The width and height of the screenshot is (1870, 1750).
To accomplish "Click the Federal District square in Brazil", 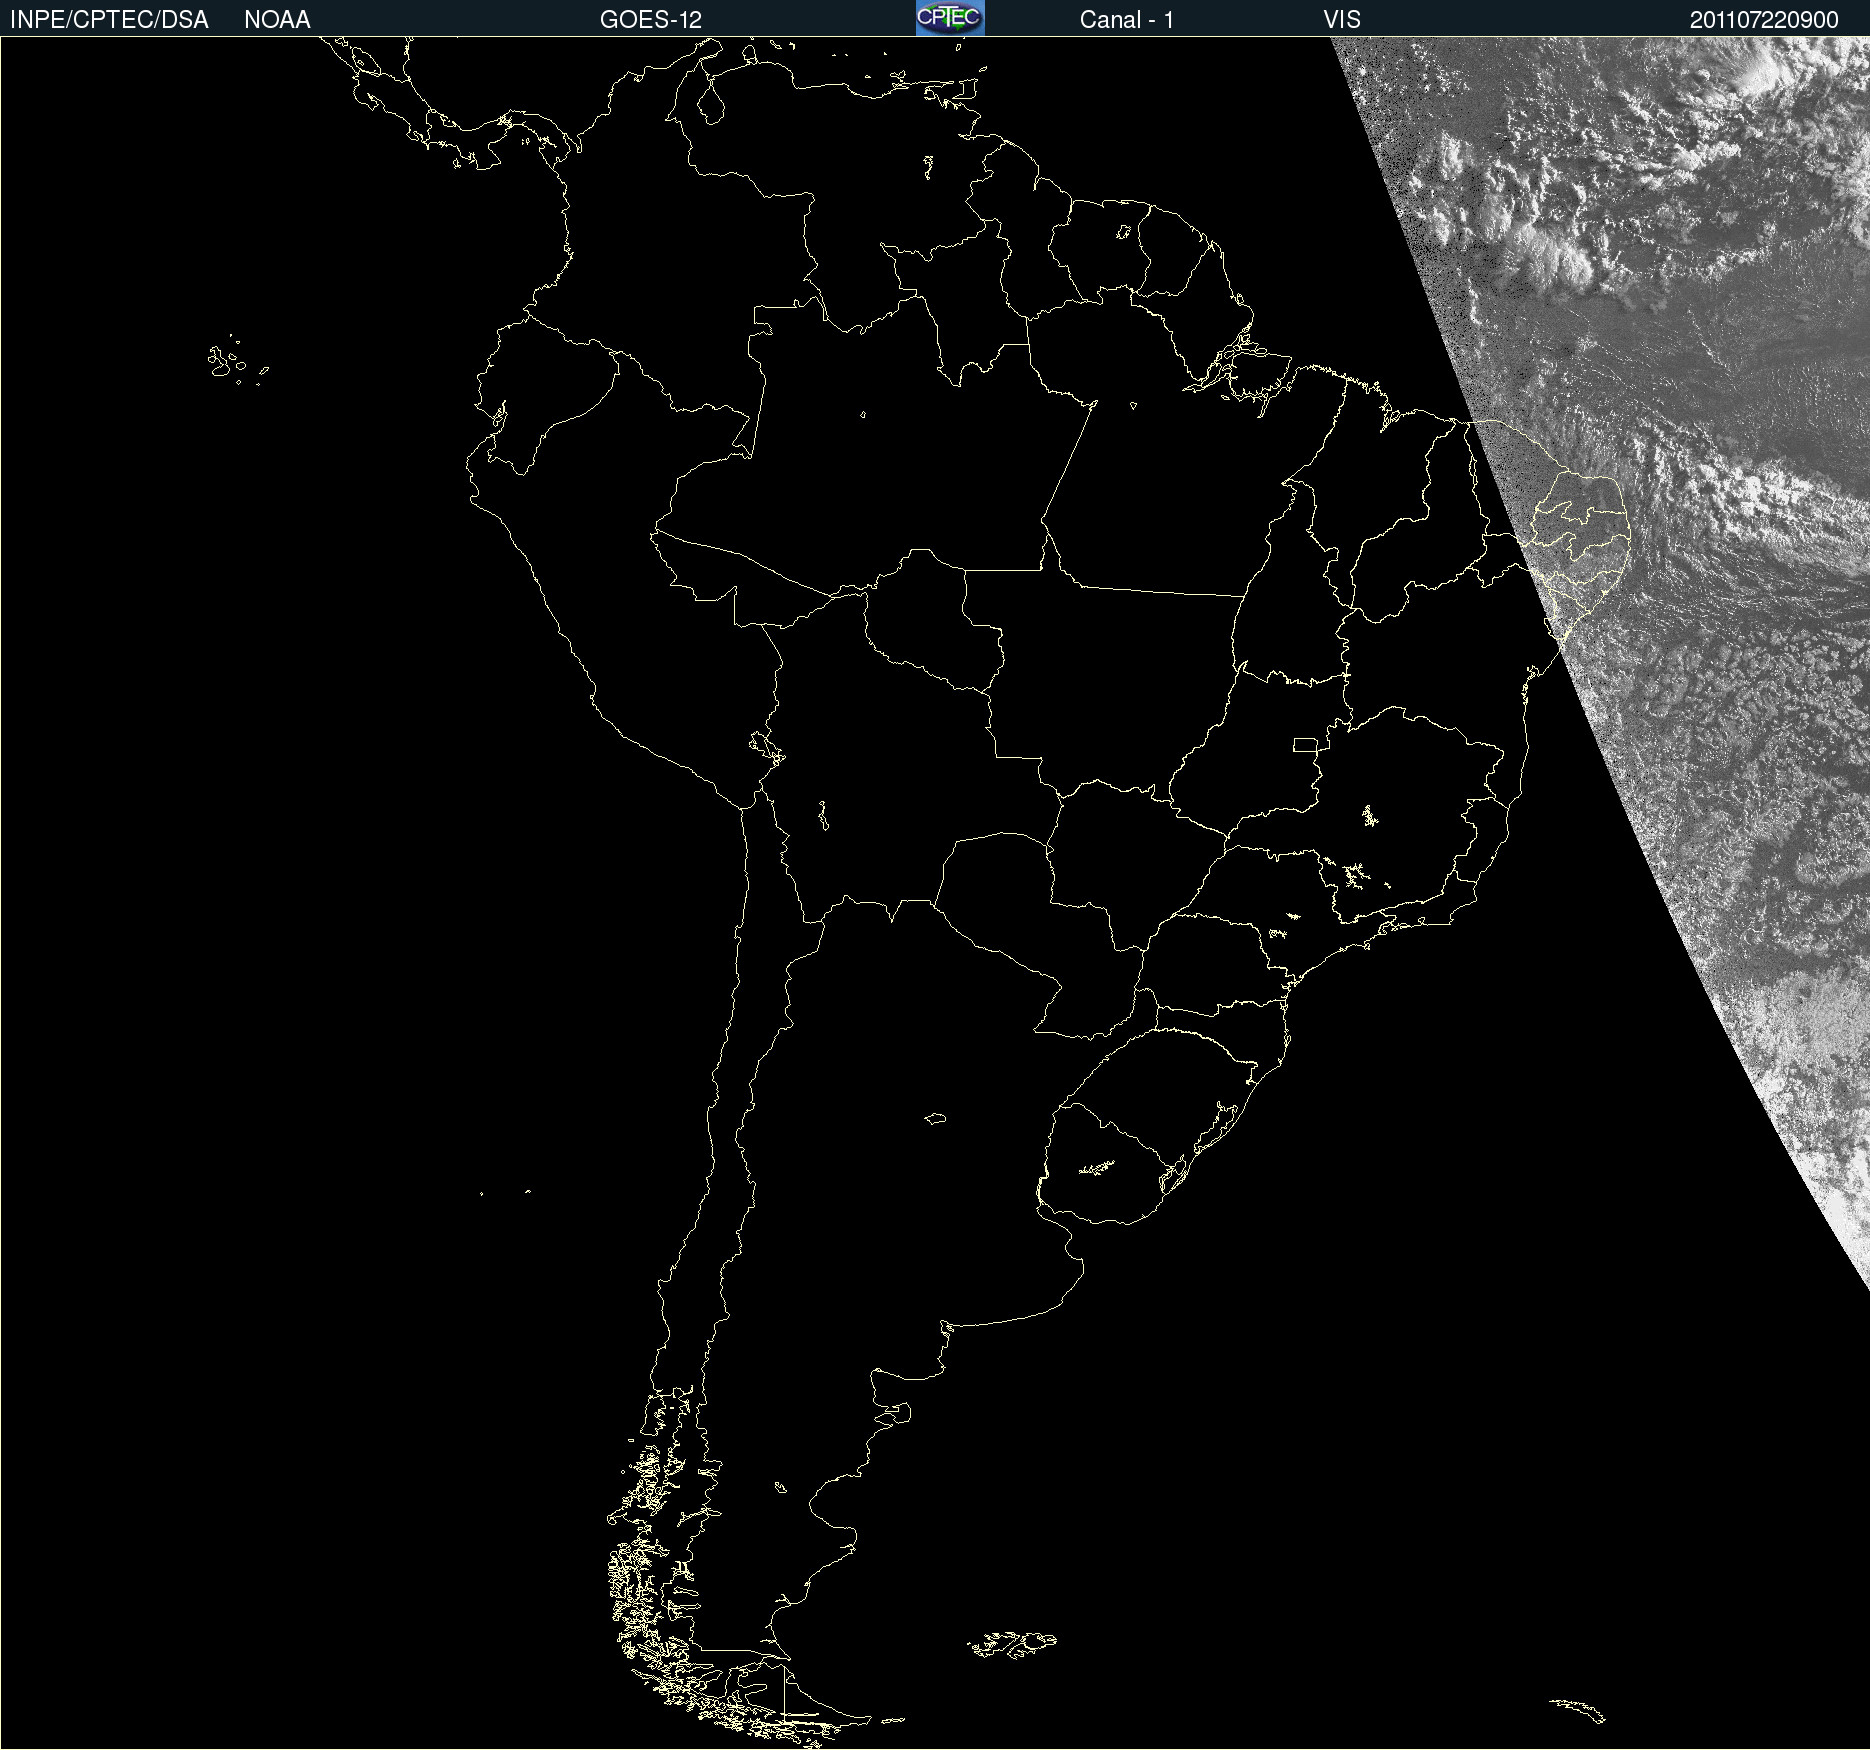I will (1305, 744).
